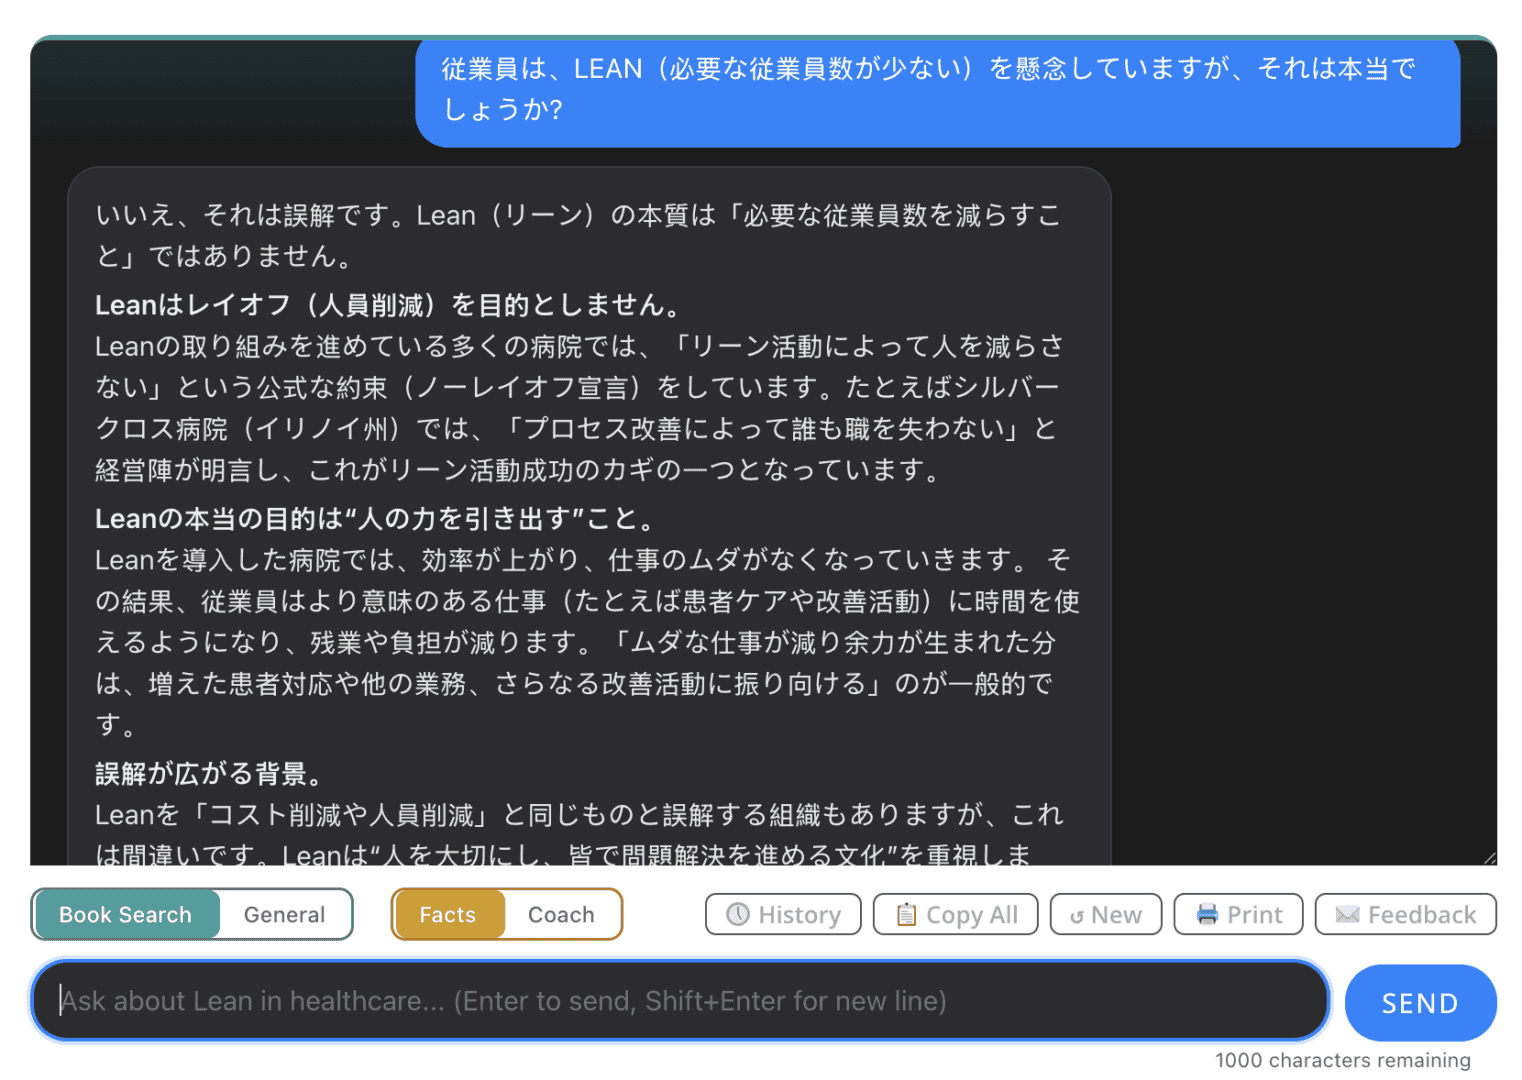Click the first paragraph of the assistant reply
This screenshot has height=1080, width=1522.
[578, 236]
